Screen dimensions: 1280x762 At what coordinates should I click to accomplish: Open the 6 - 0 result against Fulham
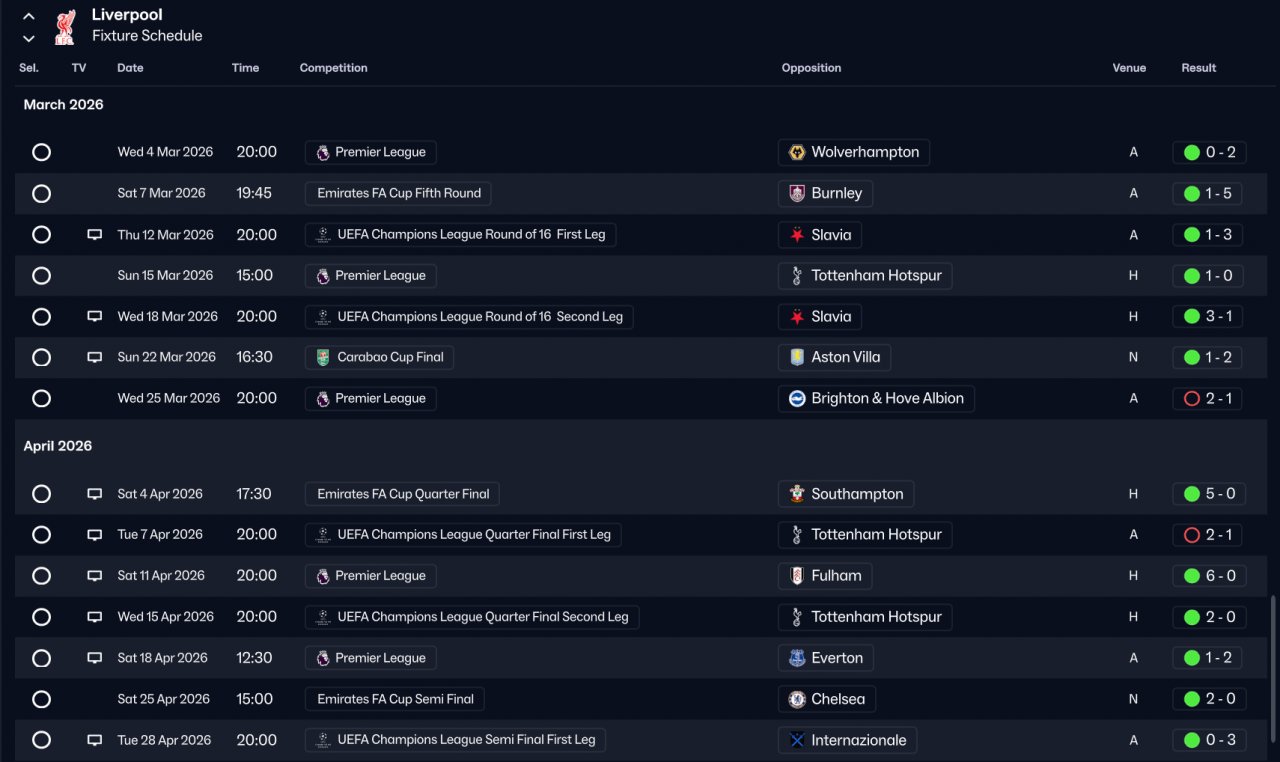[x=1210, y=576]
